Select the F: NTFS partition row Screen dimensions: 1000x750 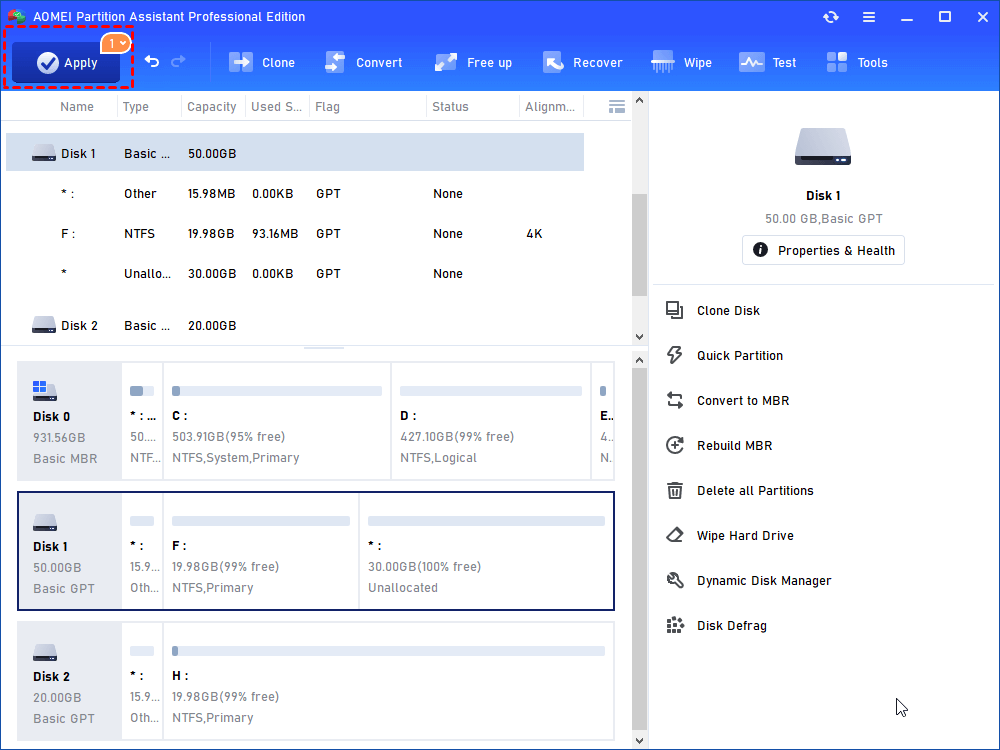click(x=295, y=233)
